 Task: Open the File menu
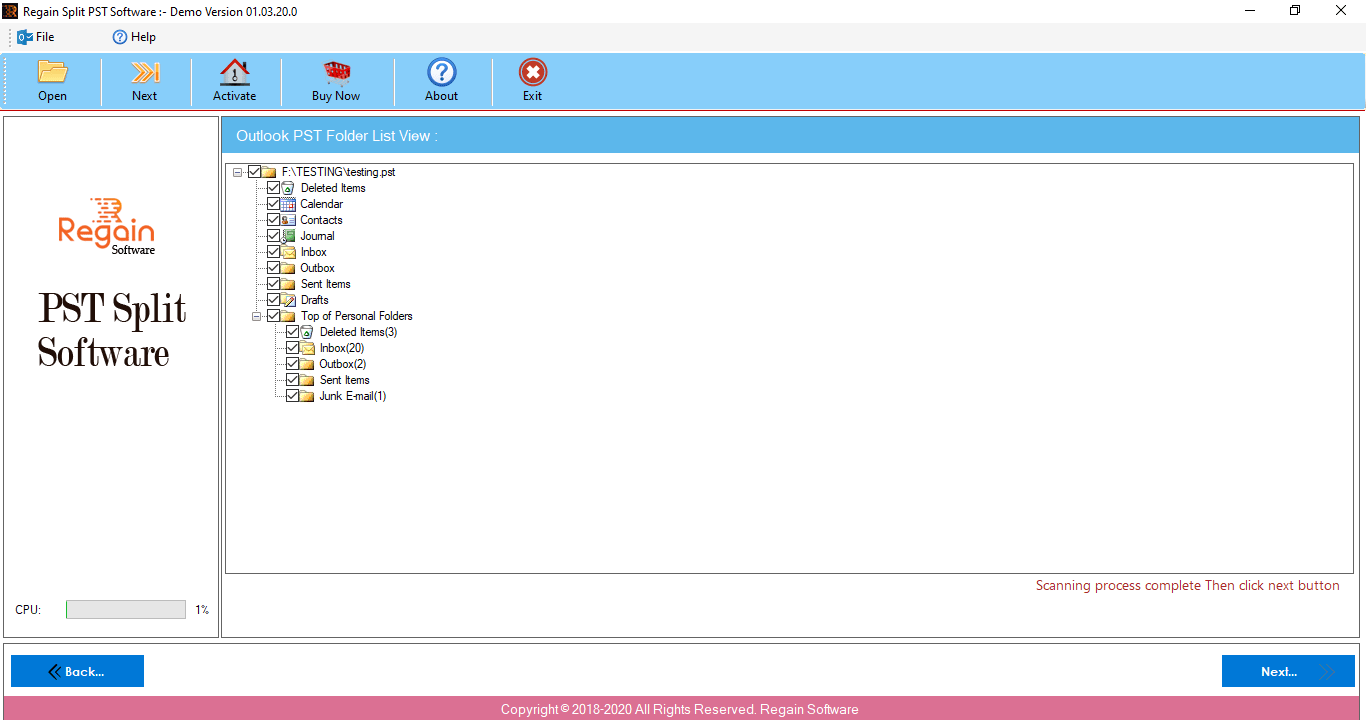tap(36, 36)
